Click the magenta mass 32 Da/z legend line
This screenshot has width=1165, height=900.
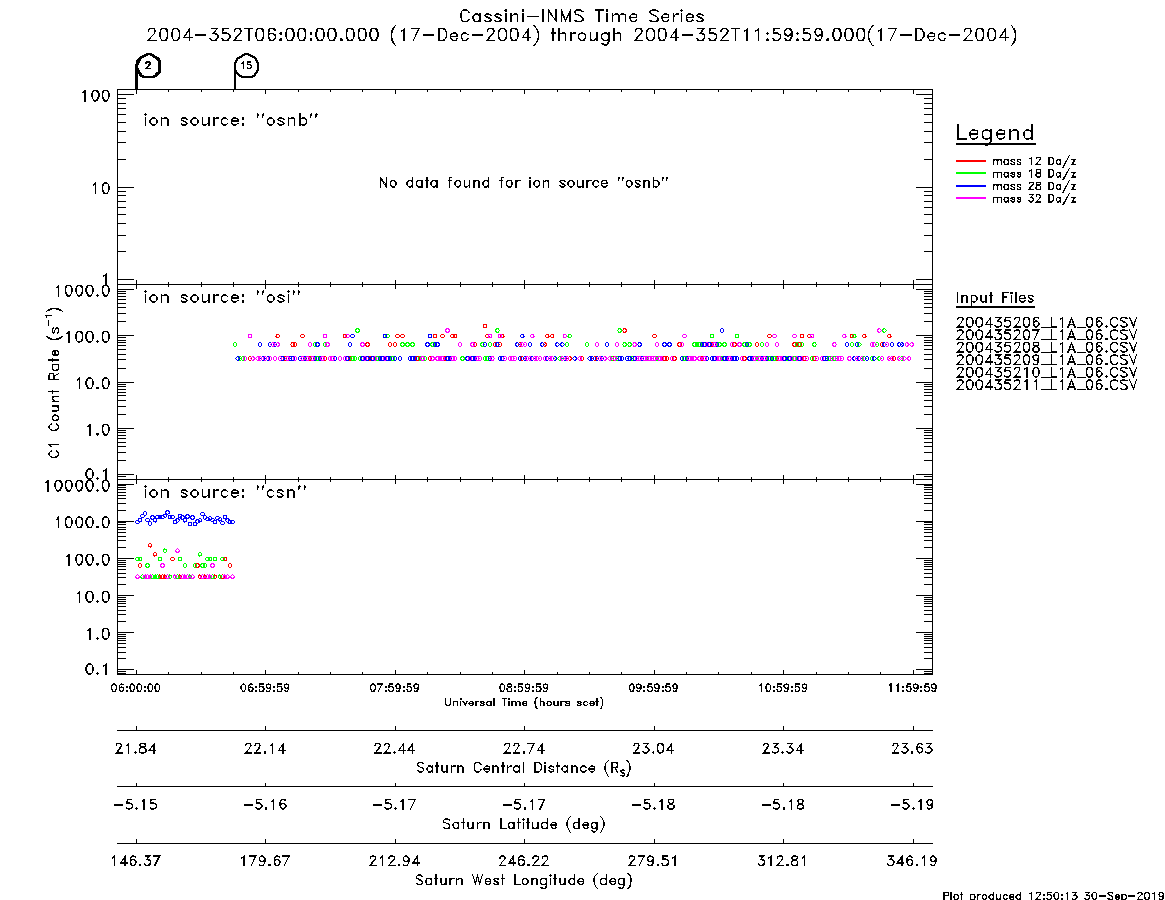(970, 199)
